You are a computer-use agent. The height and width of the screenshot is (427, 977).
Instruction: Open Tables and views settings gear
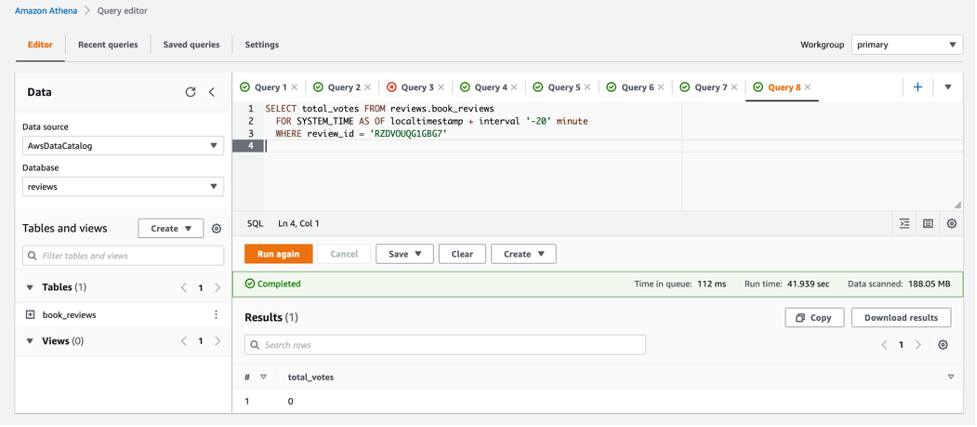tap(216, 229)
